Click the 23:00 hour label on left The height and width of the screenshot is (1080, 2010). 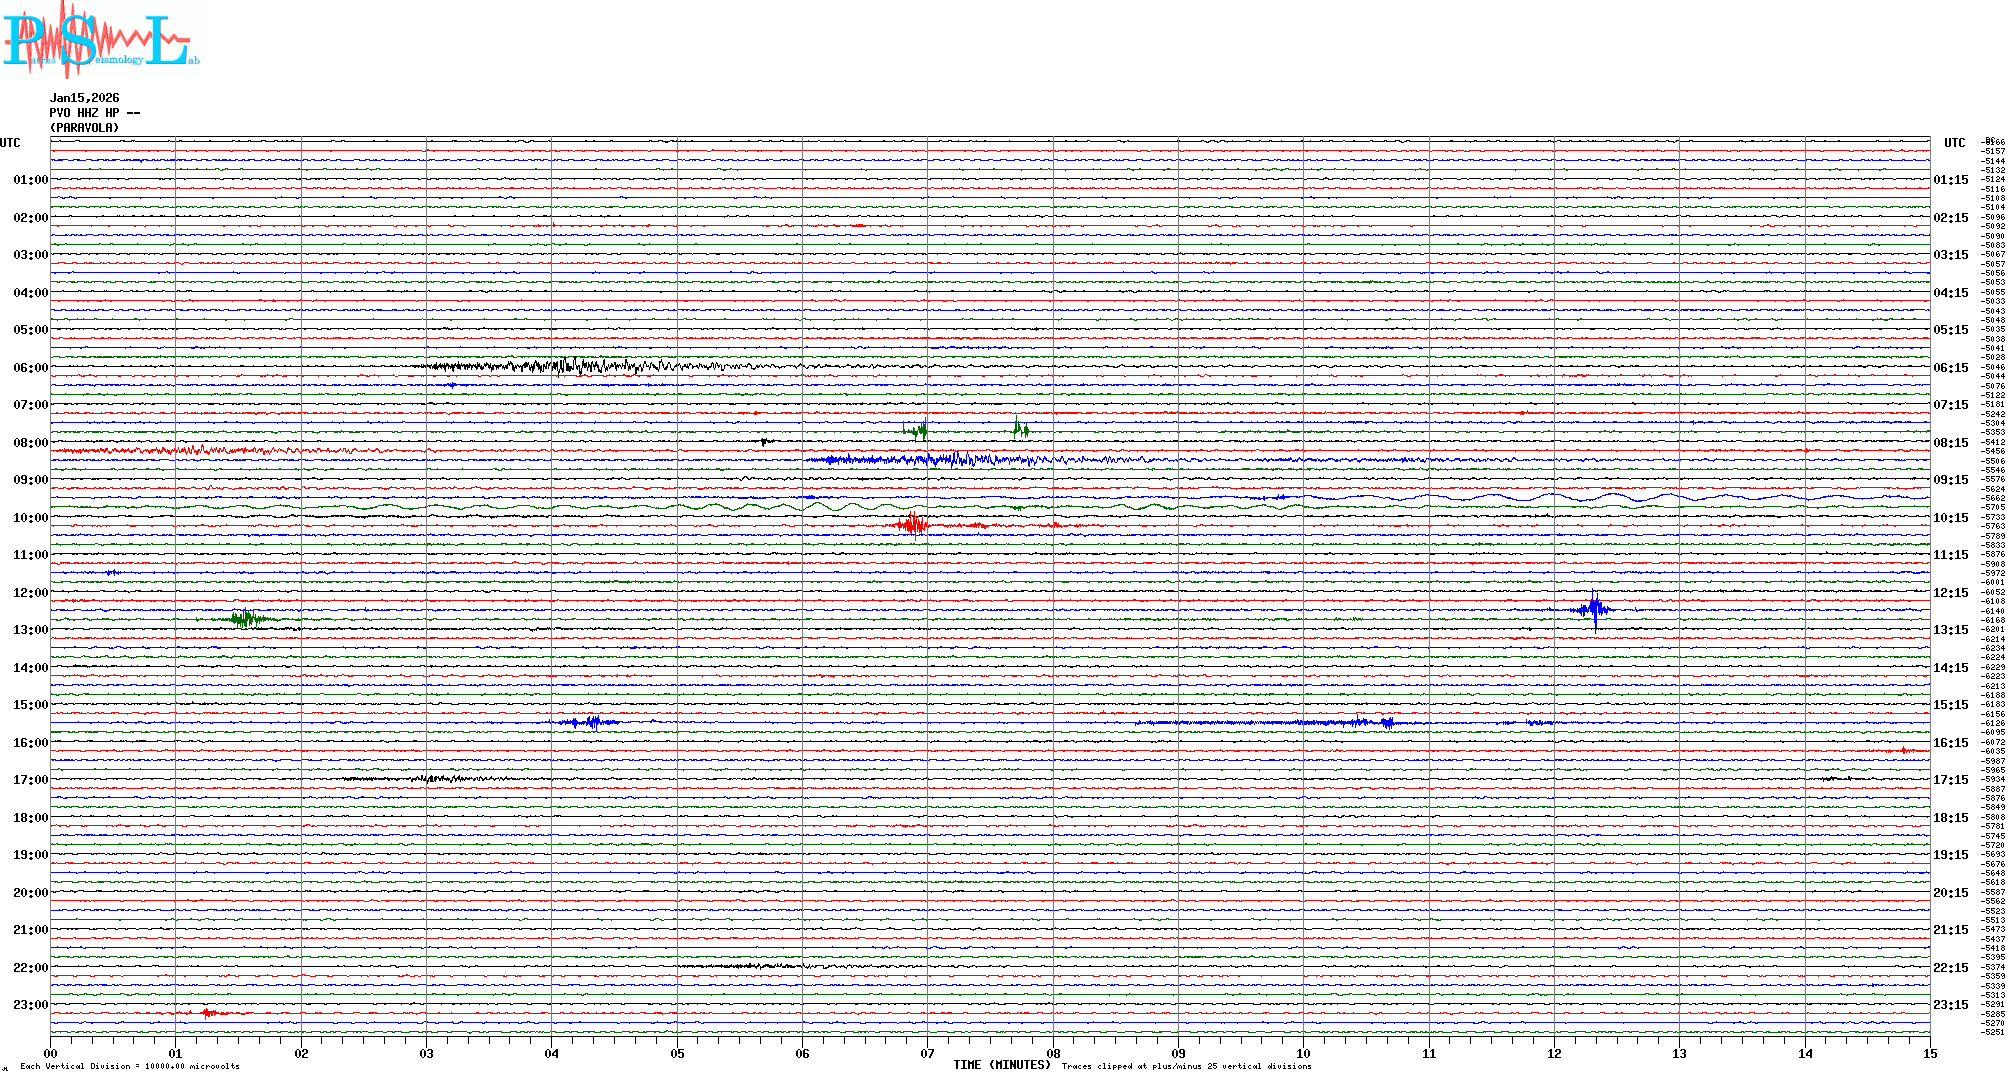[30, 1005]
